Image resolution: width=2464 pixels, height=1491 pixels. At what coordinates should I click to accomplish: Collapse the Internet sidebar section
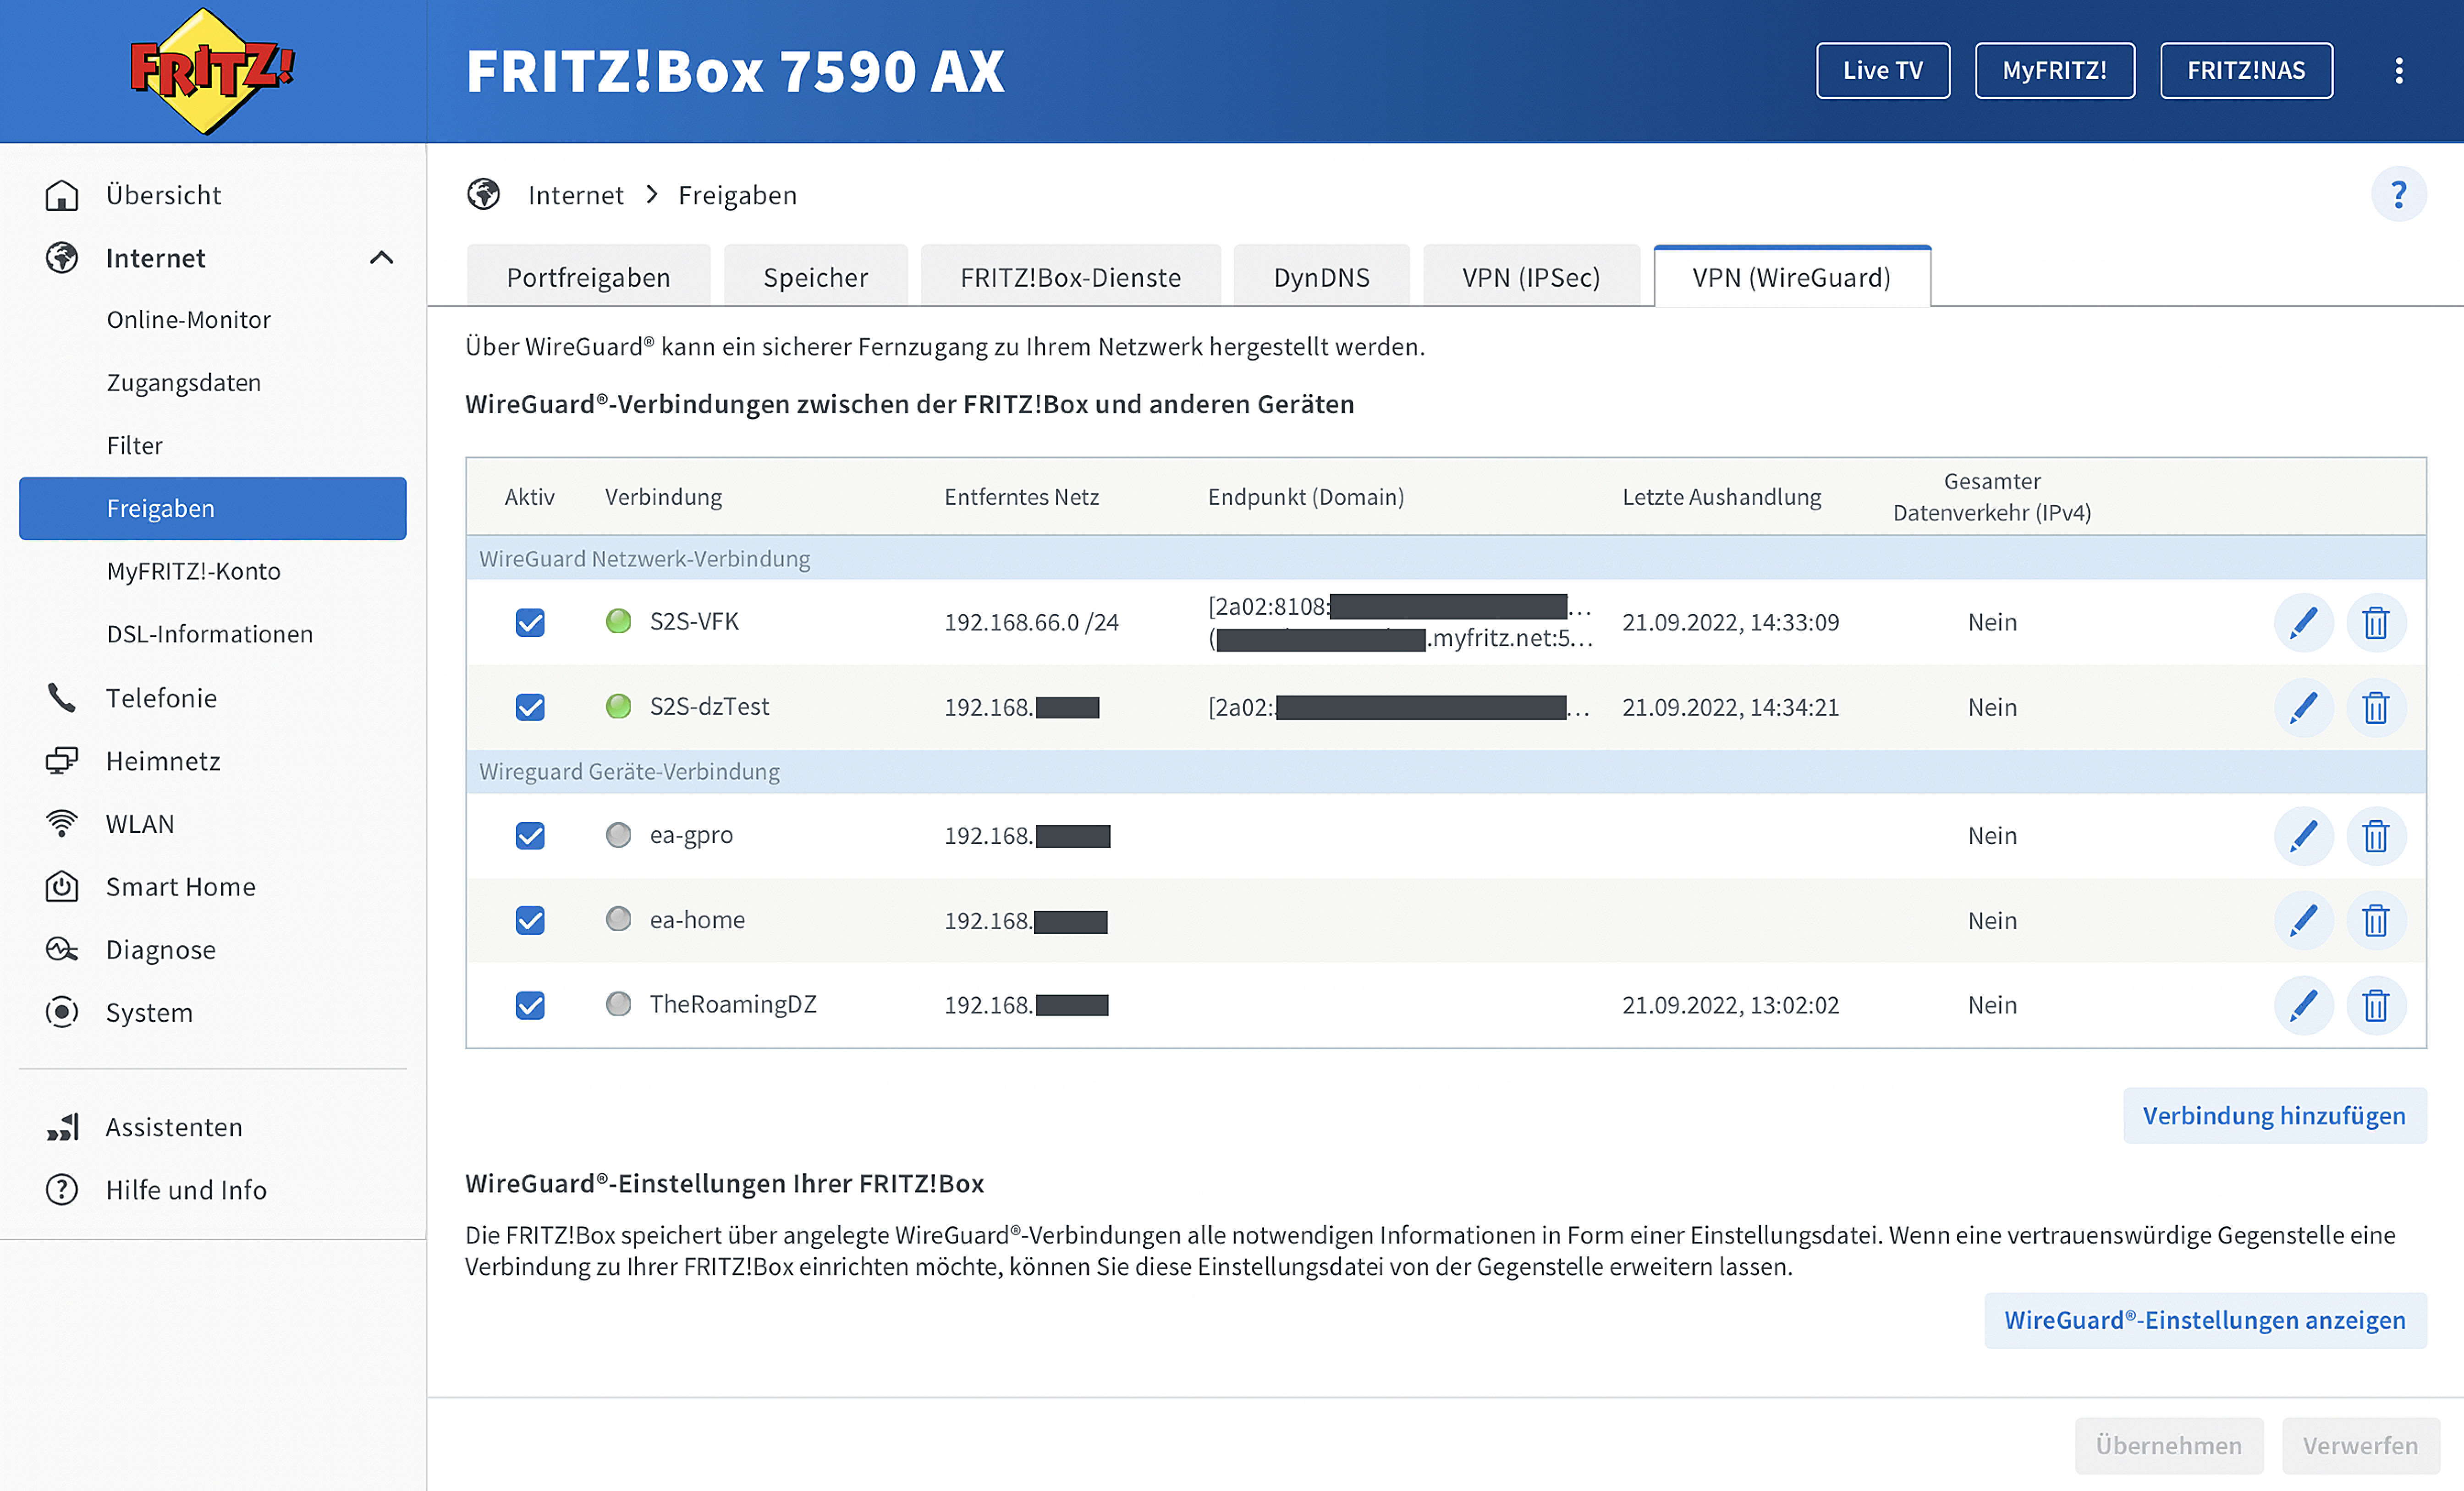pos(381,258)
